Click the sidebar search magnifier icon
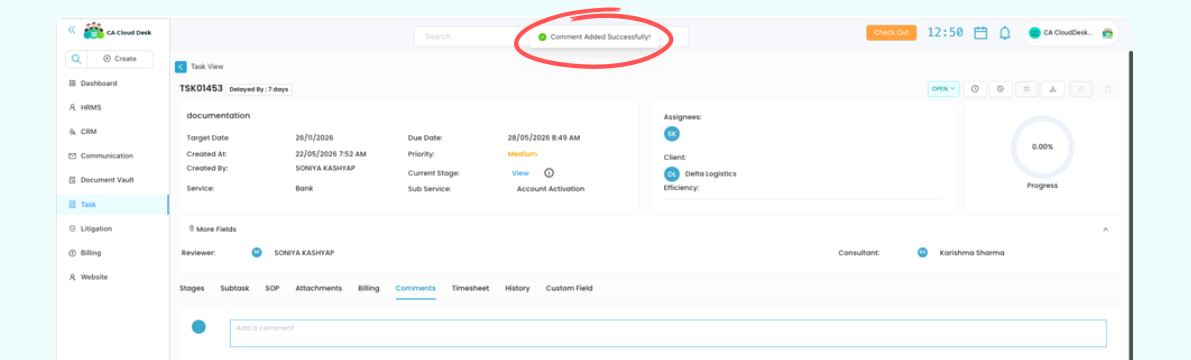The height and width of the screenshot is (360, 1191). pyautogui.click(x=77, y=58)
